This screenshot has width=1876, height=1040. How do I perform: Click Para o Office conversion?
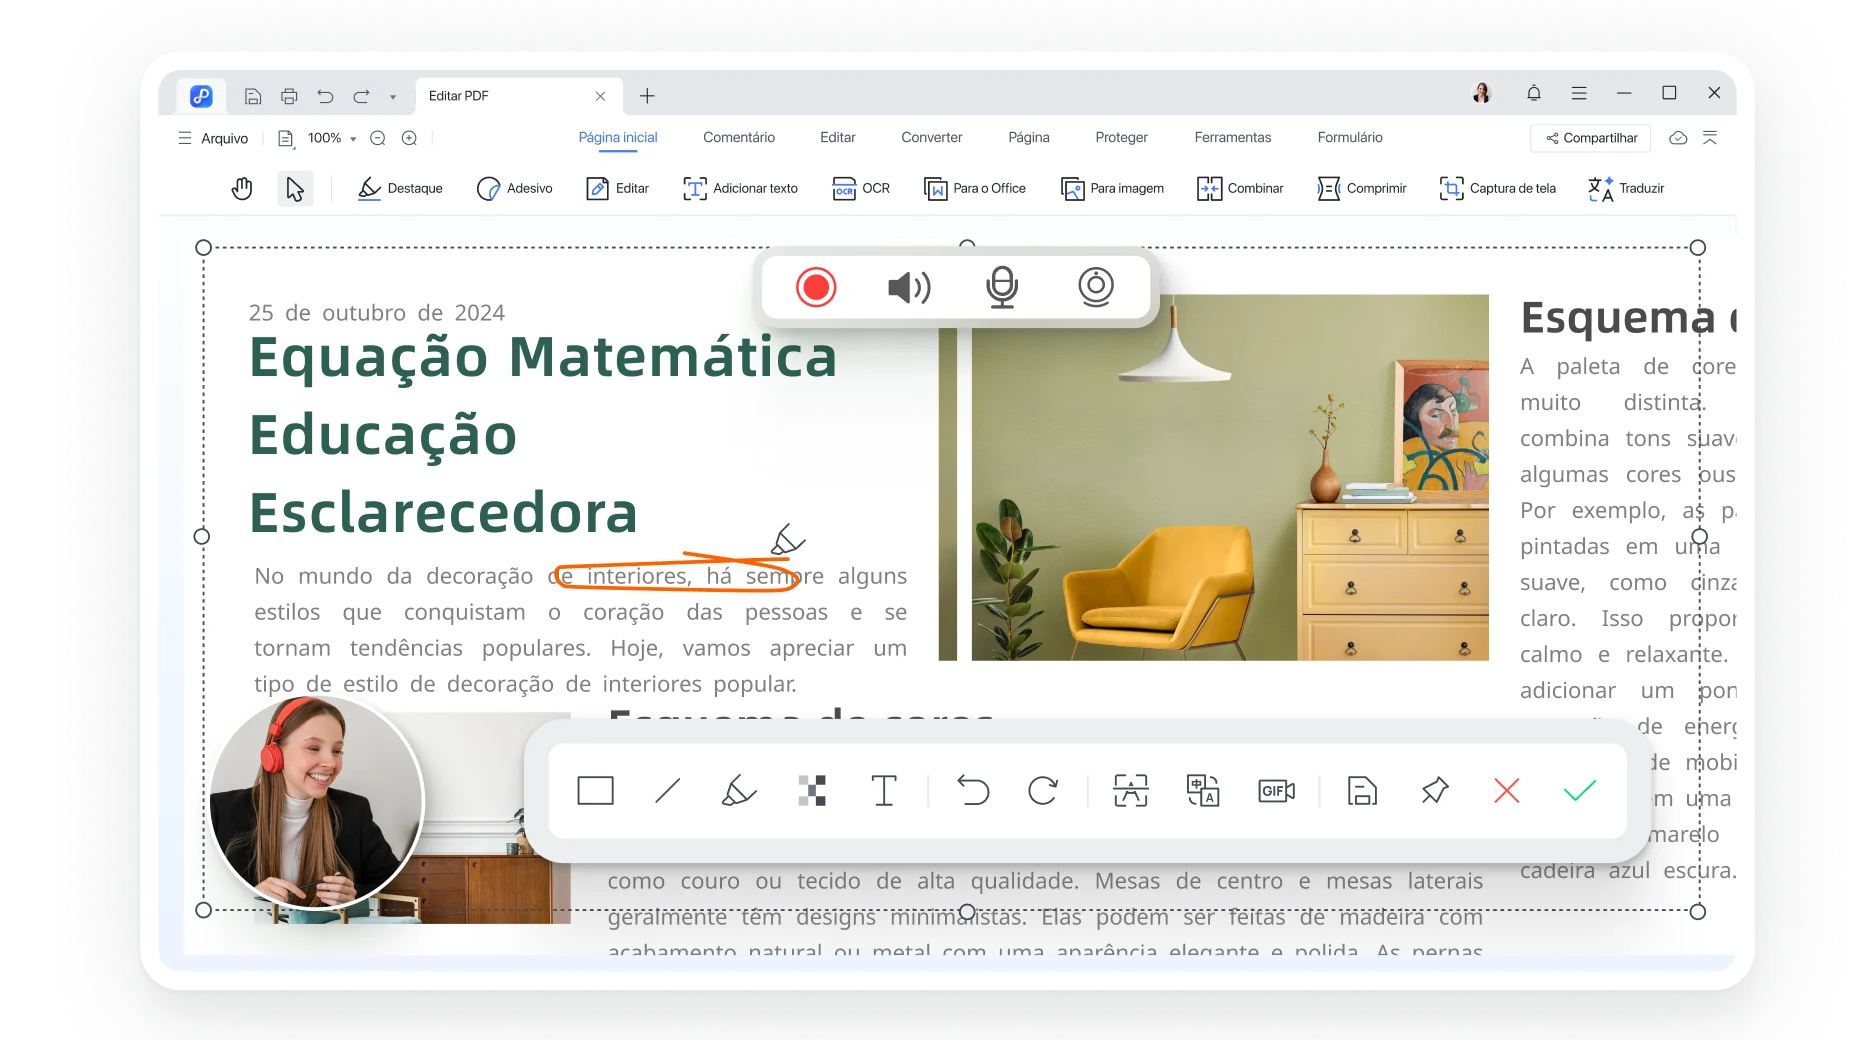pyautogui.click(x=975, y=188)
